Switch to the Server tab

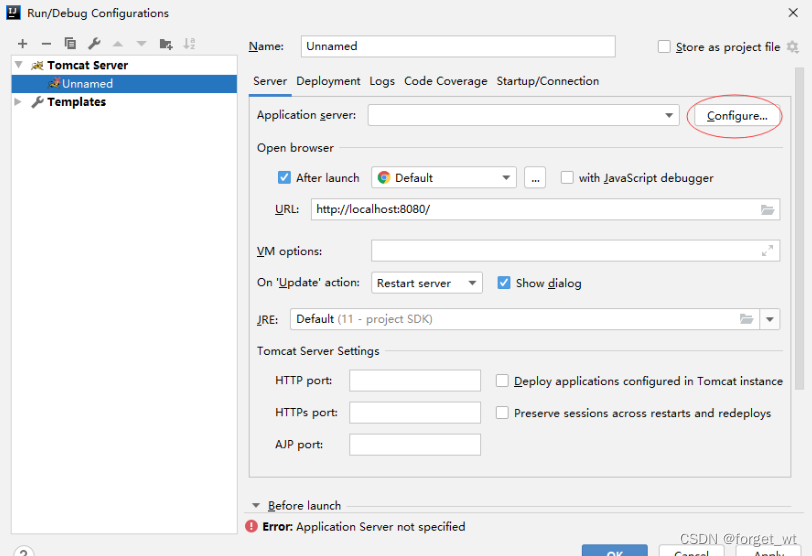[270, 81]
